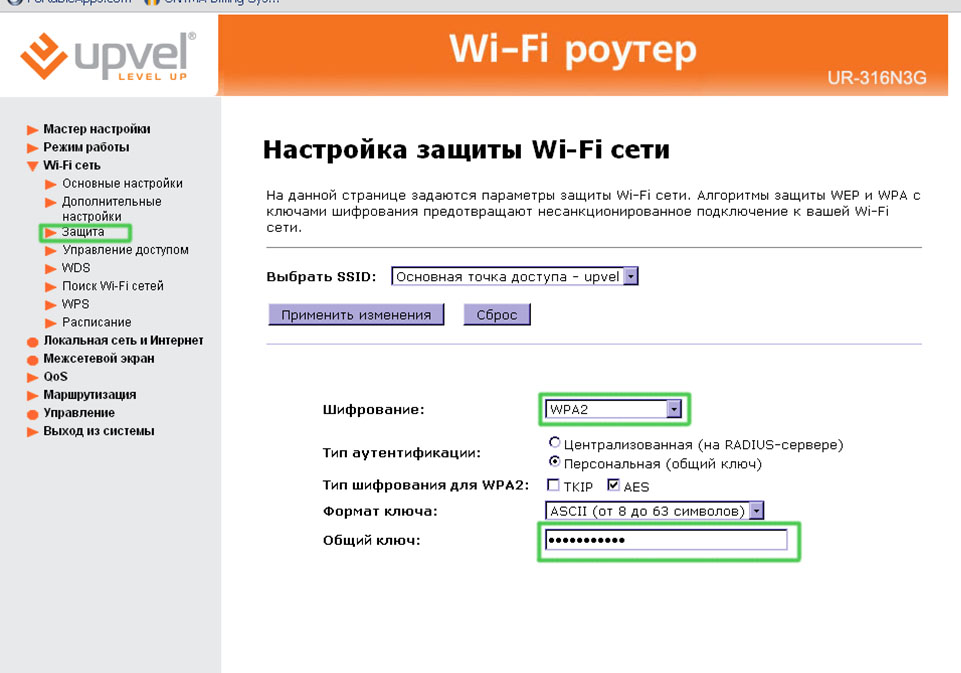Click arrow icon next to Режим работы
This screenshot has height=673, width=961.
(33, 148)
